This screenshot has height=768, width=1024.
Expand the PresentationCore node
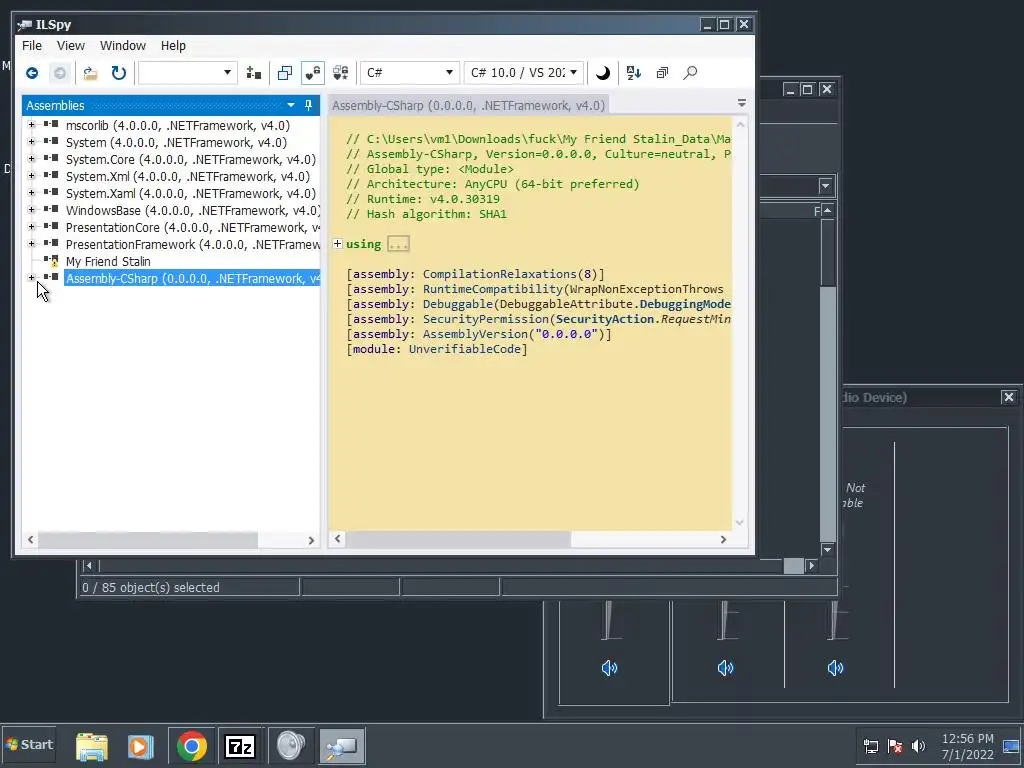tap(31, 226)
